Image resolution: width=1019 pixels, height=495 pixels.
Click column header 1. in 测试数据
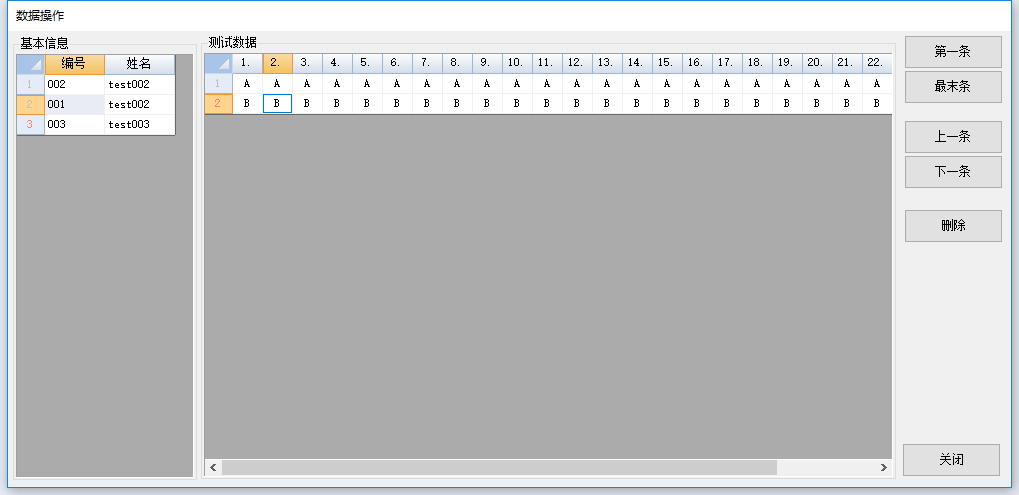[248, 64]
